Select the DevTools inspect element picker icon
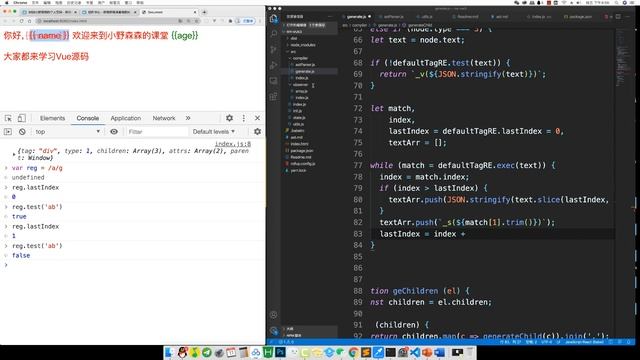This screenshot has height=360, width=640. [x=8, y=118]
